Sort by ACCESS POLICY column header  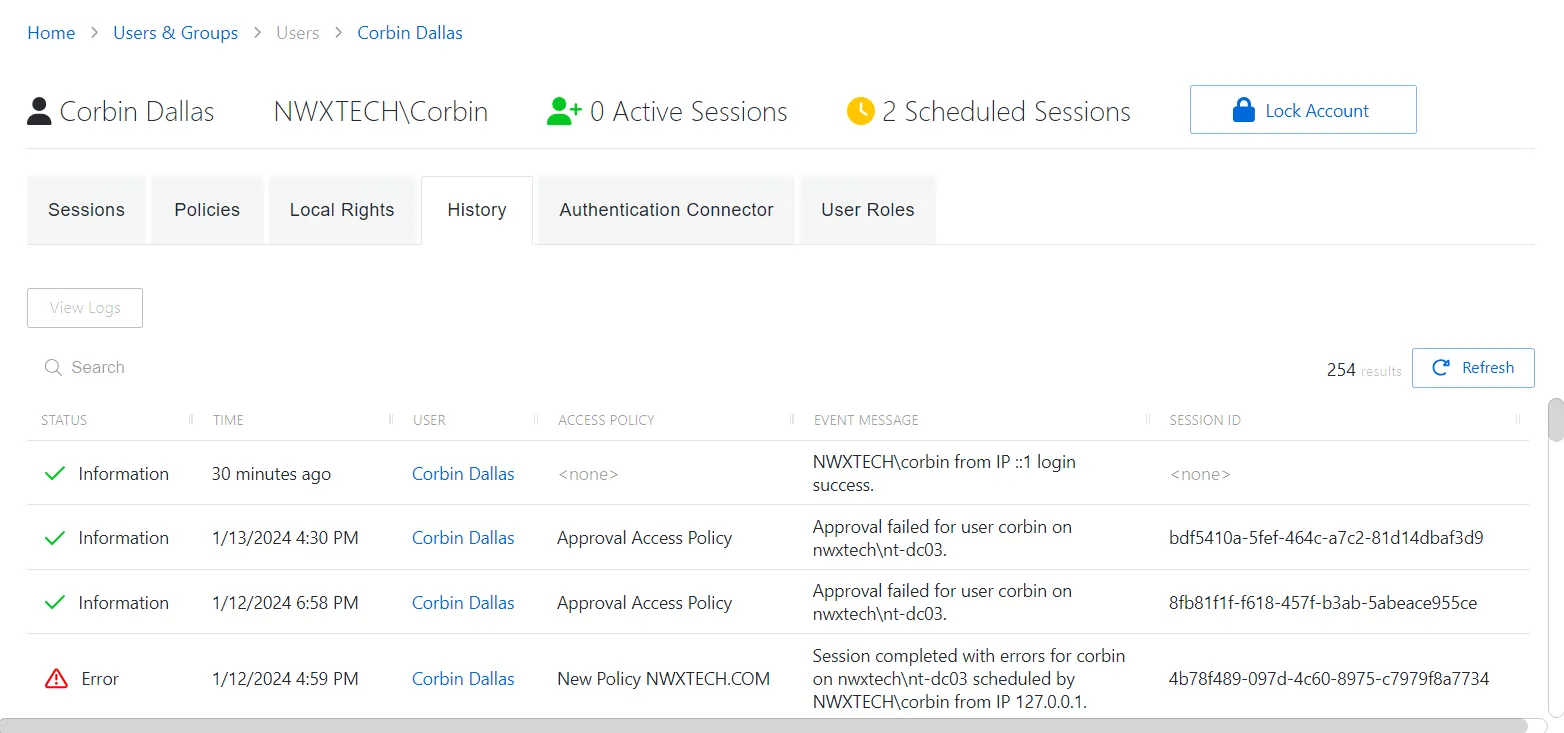pos(606,420)
